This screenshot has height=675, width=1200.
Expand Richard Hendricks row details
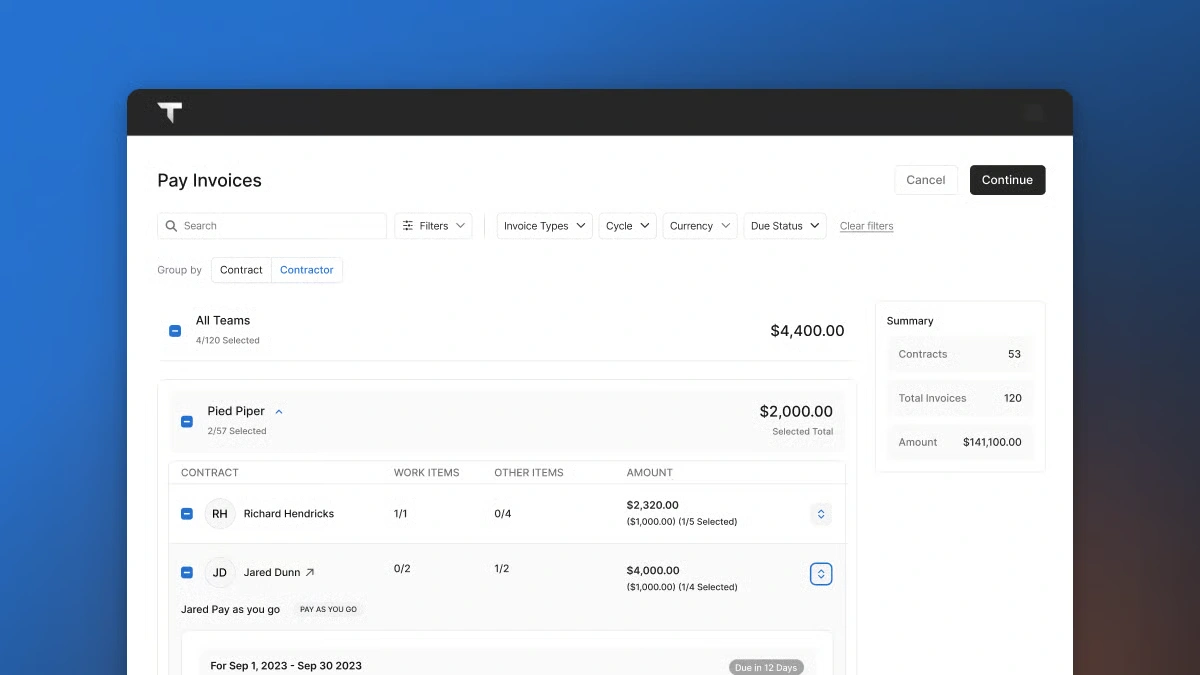tap(821, 514)
